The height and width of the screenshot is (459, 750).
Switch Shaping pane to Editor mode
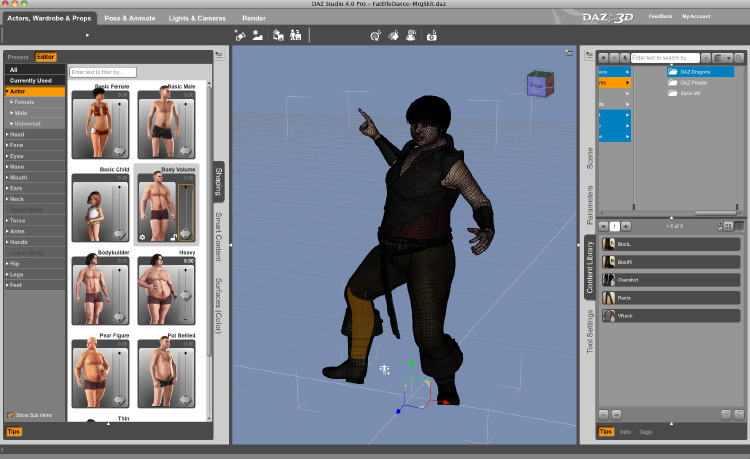pos(45,57)
